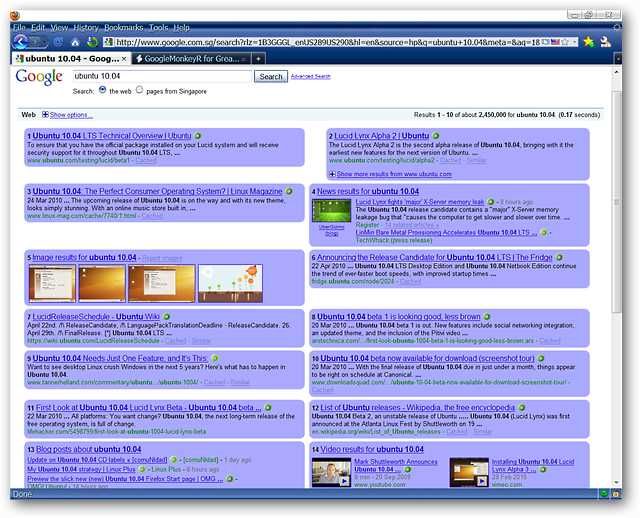The height and width of the screenshot is (518, 640).
Task: Select 'the web' search radio button
Action: point(102,90)
